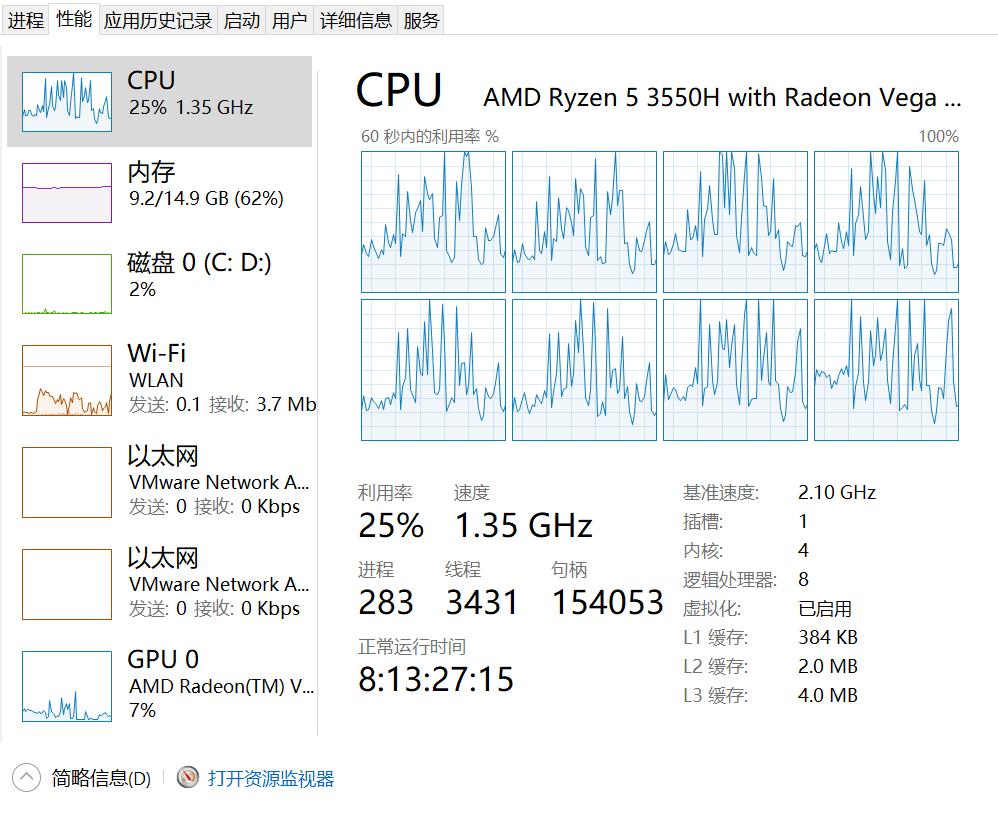Viewport: 998px width, 814px height.
Task: Collapse view with 简略信息 arrow icon
Action: click(x=26, y=778)
